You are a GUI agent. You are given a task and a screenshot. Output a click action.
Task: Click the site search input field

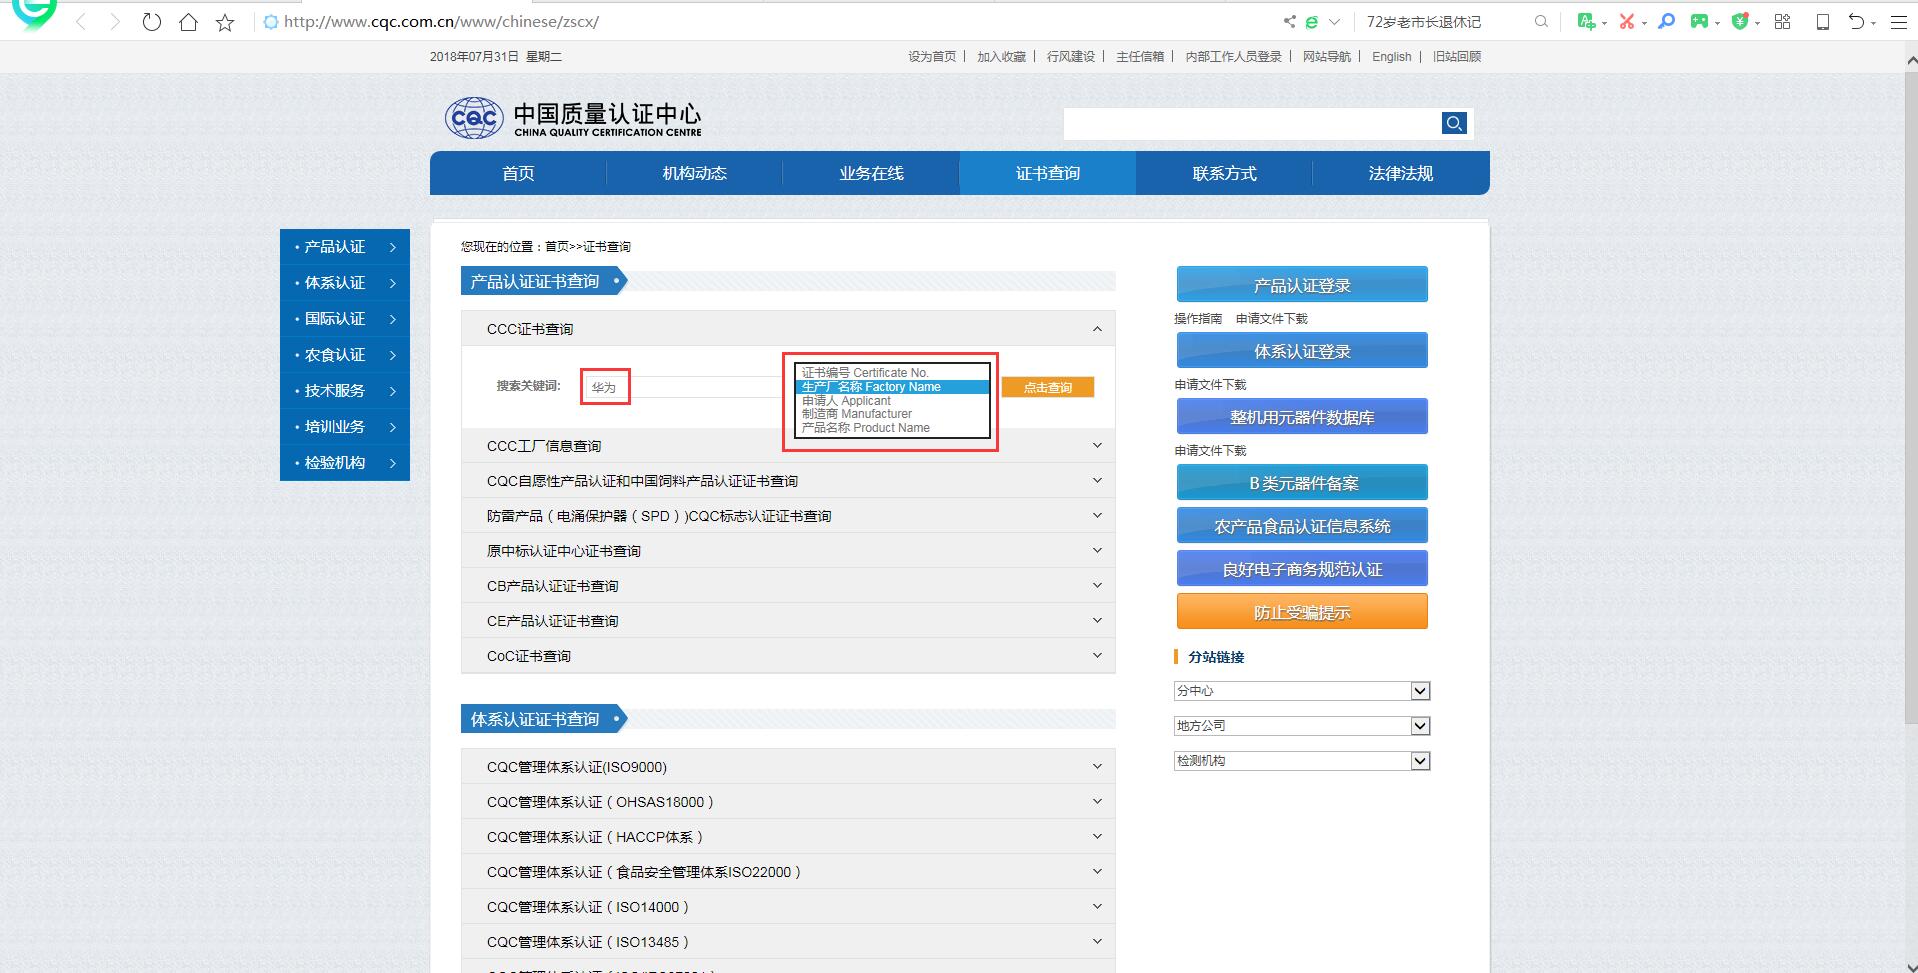tap(1252, 123)
